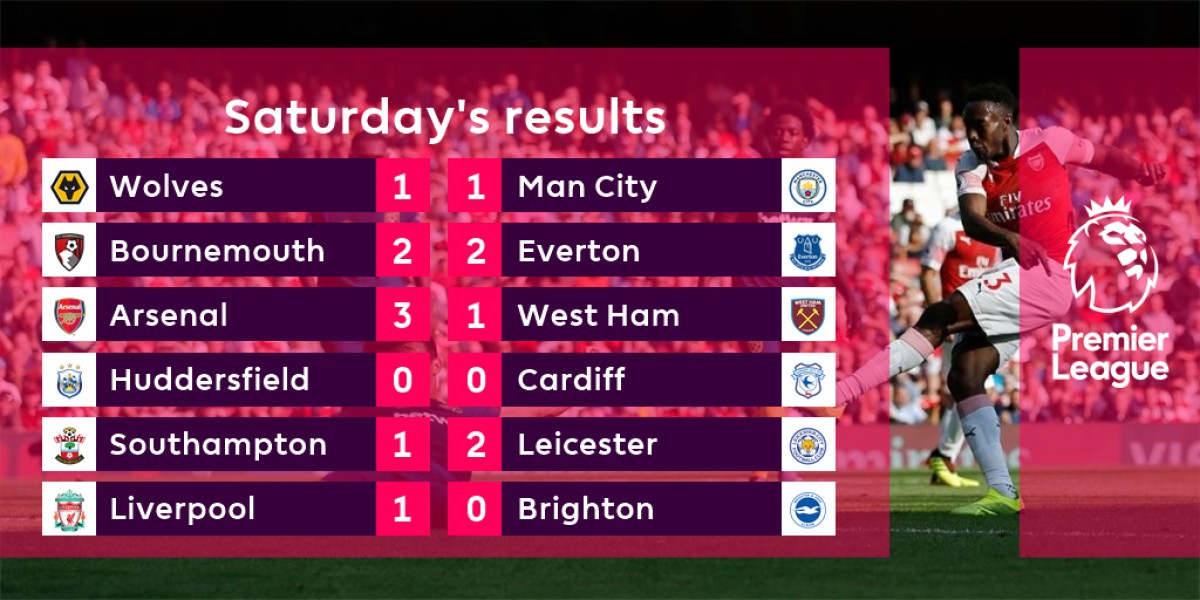Click the Southampton club crest

[x=69, y=444]
